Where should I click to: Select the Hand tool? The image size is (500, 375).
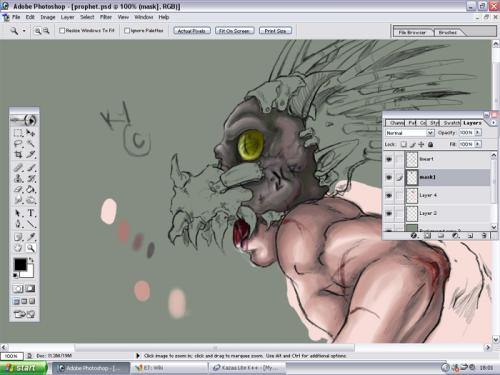pos(18,248)
